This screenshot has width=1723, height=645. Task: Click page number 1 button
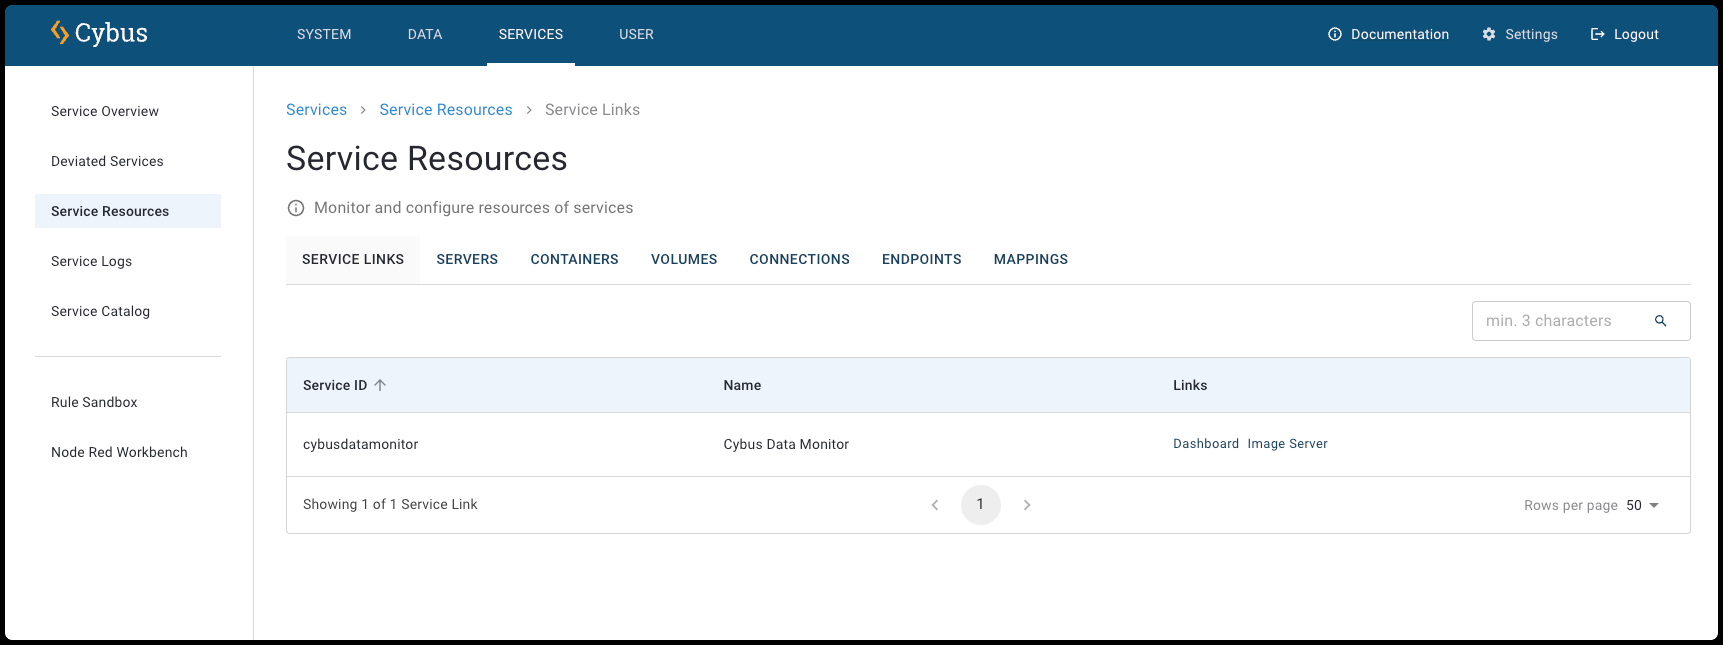[980, 505]
